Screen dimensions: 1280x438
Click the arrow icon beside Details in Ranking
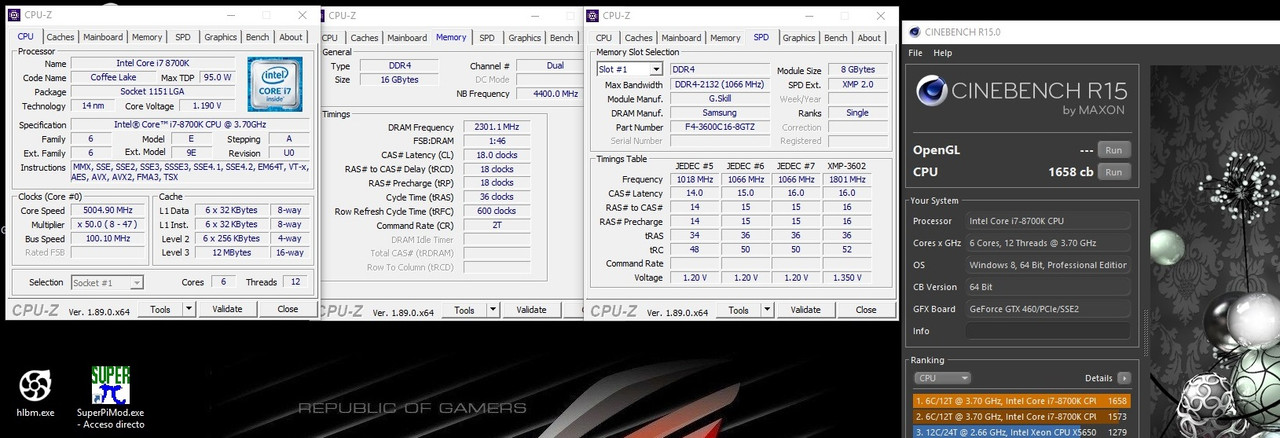[1124, 378]
